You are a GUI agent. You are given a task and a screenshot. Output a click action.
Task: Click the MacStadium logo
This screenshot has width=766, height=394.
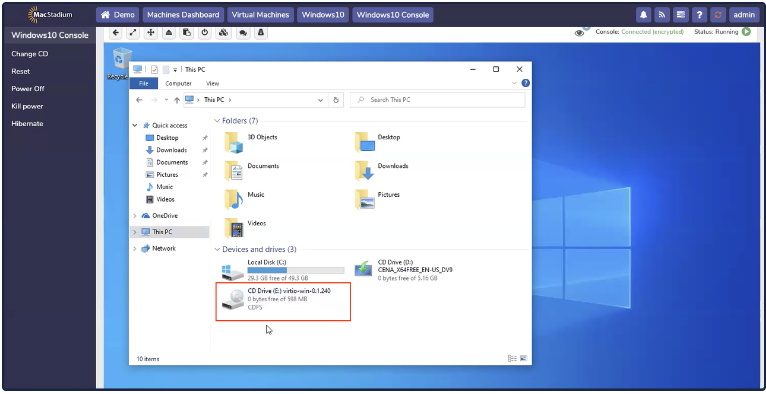point(50,15)
